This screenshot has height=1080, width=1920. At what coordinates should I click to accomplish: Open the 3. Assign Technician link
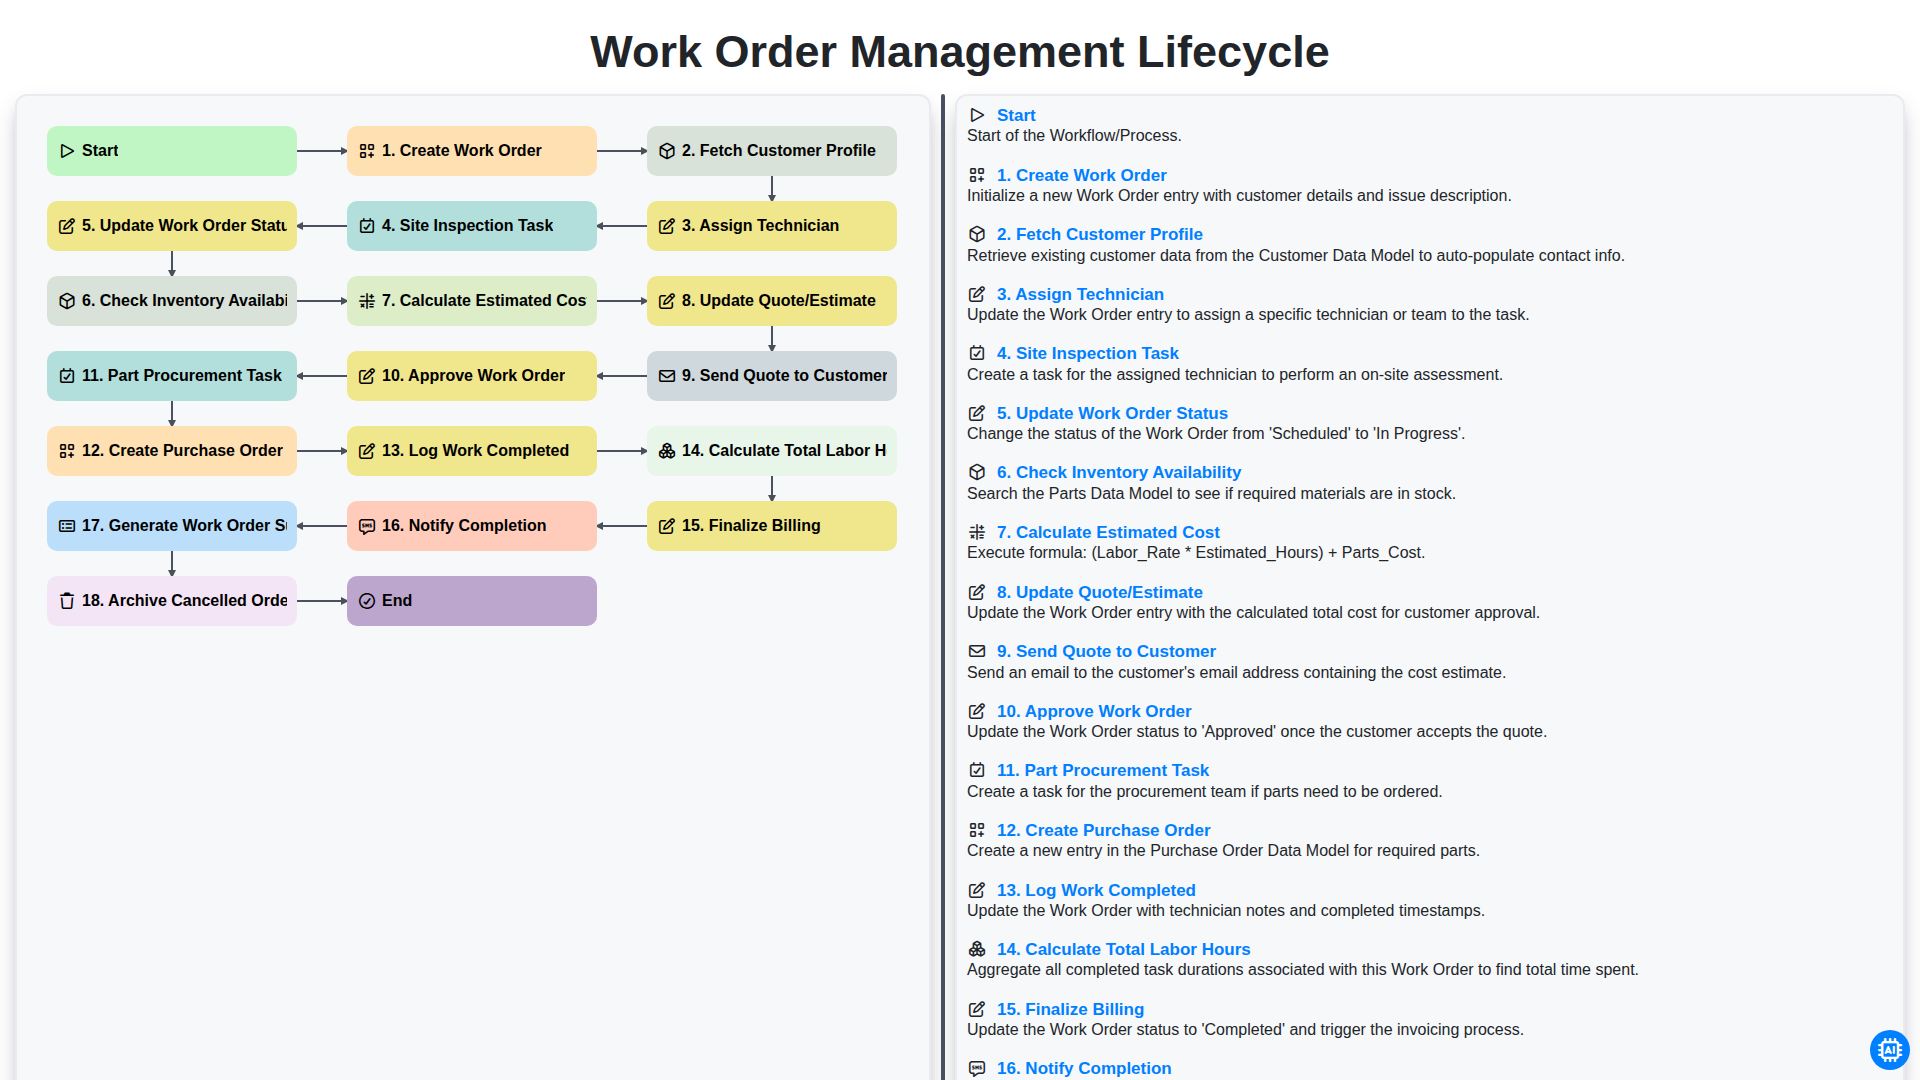click(1080, 294)
